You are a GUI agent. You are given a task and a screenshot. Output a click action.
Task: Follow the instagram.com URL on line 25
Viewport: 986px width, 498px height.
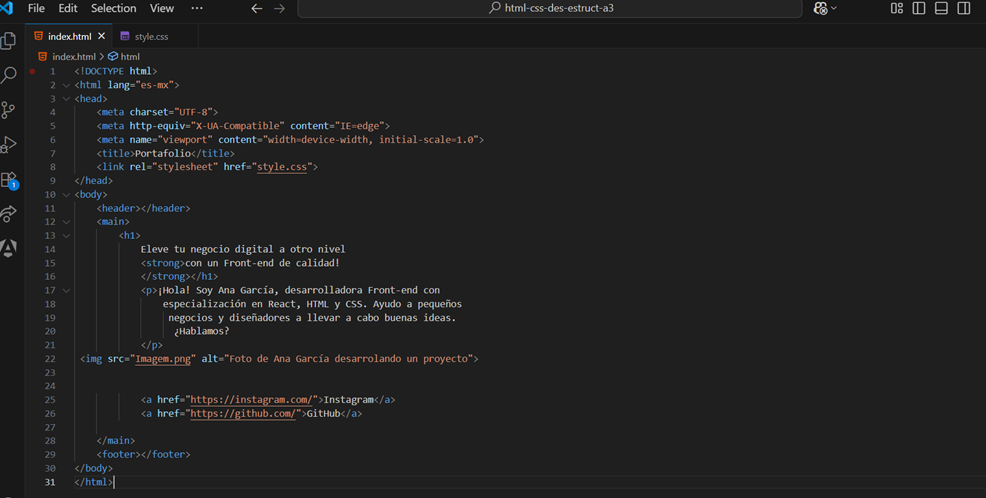(252, 400)
